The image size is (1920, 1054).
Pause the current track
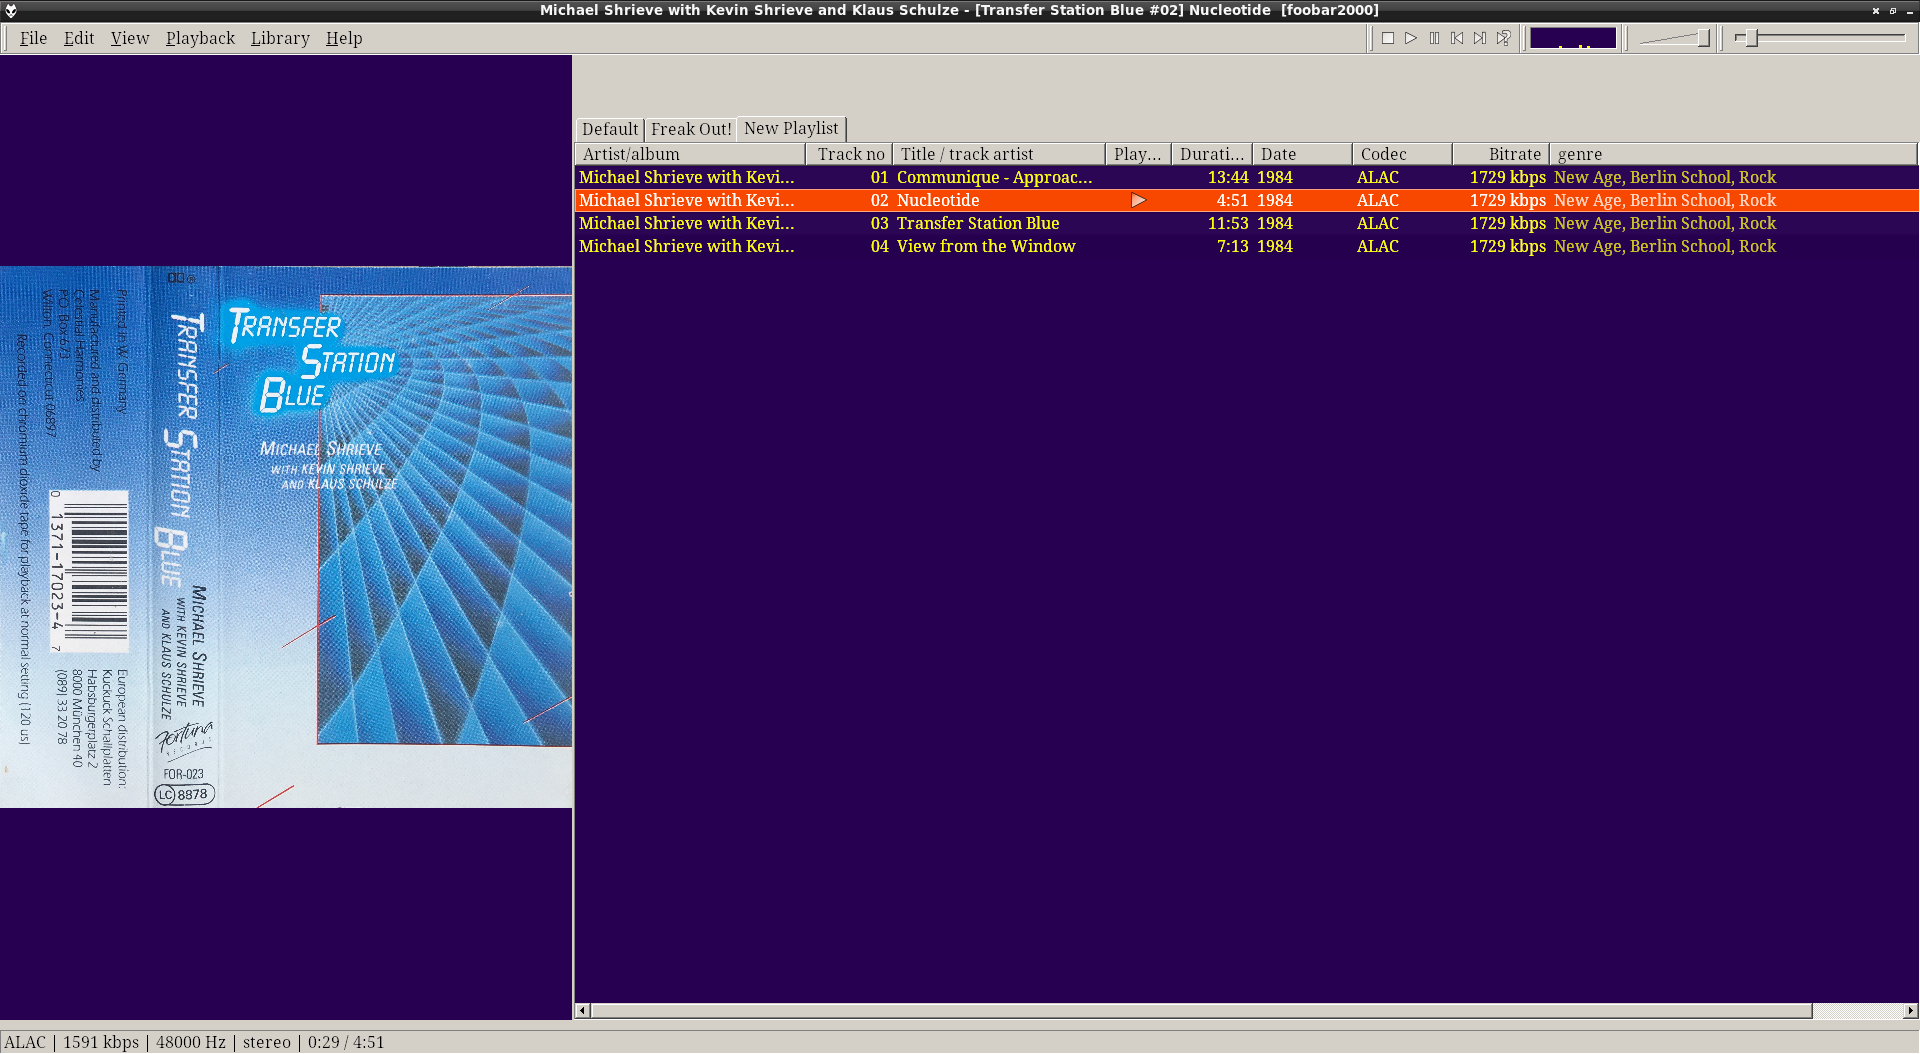pos(1434,38)
